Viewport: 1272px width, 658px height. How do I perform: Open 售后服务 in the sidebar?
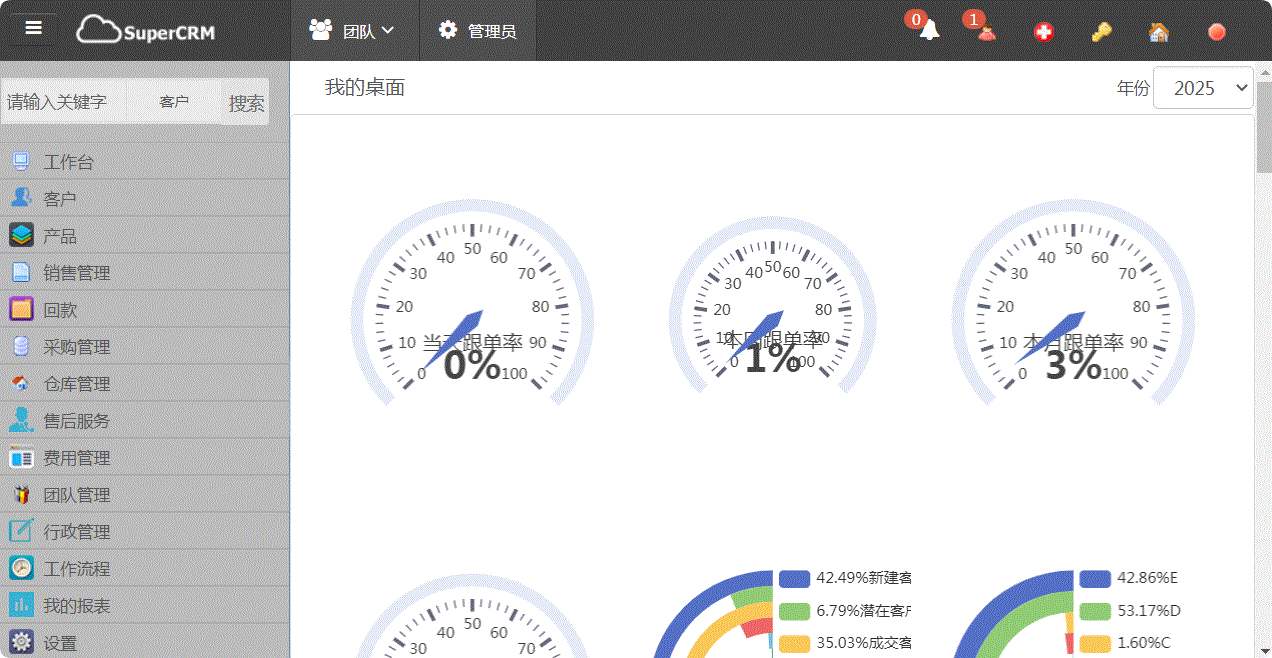pos(145,421)
